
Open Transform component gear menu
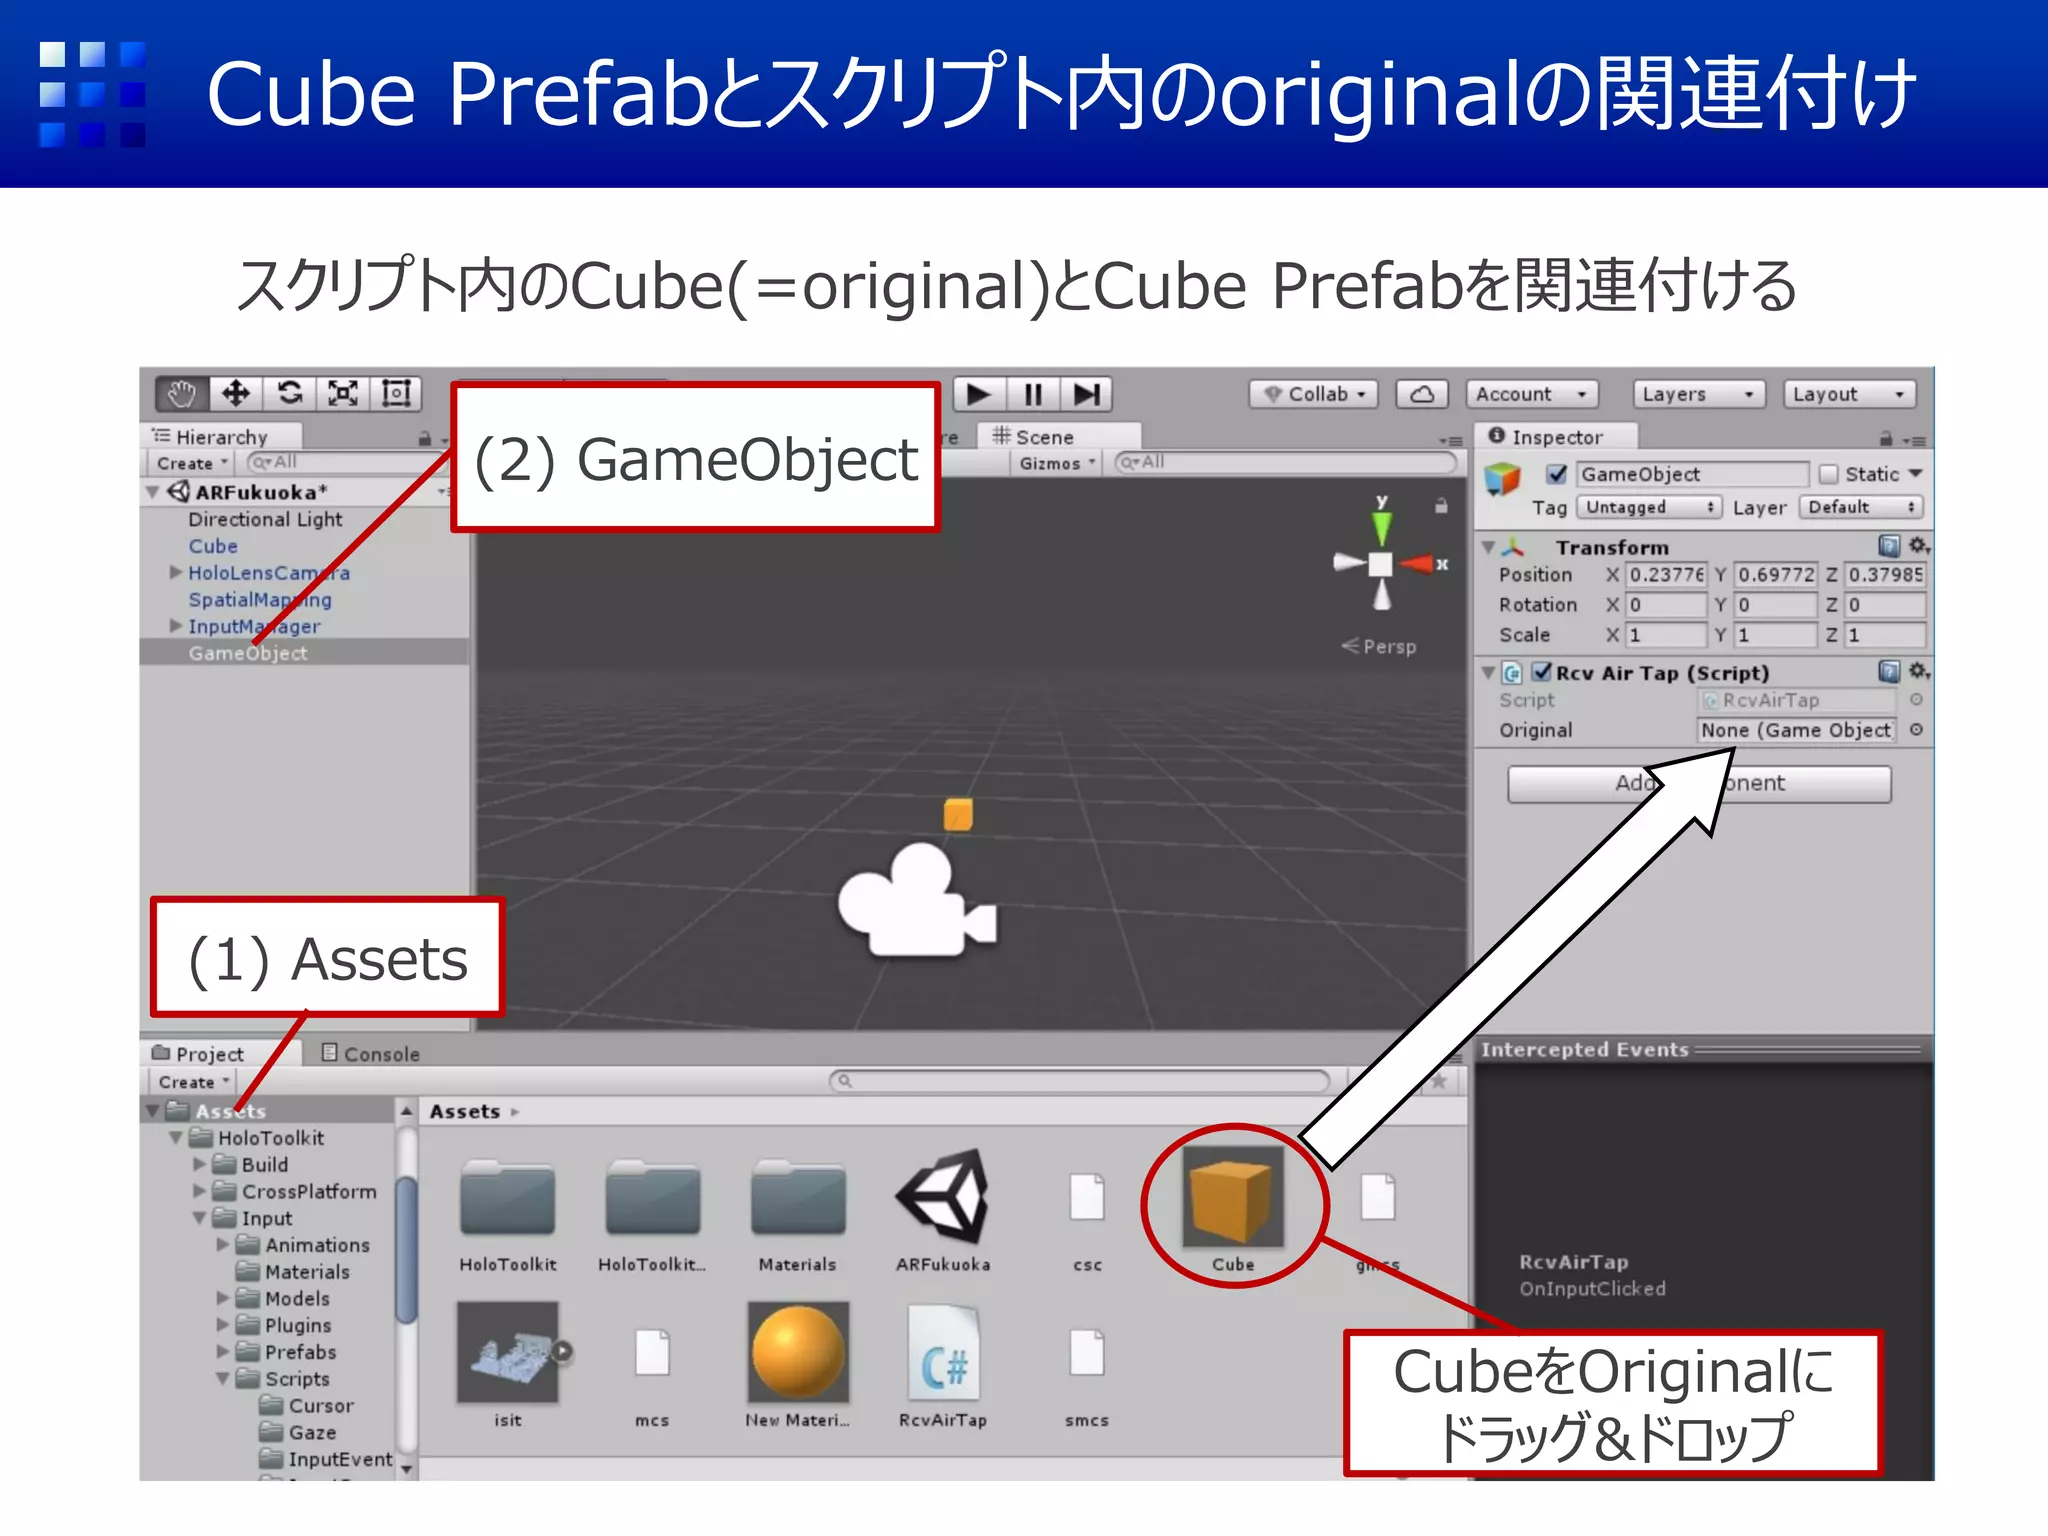coord(1919,546)
